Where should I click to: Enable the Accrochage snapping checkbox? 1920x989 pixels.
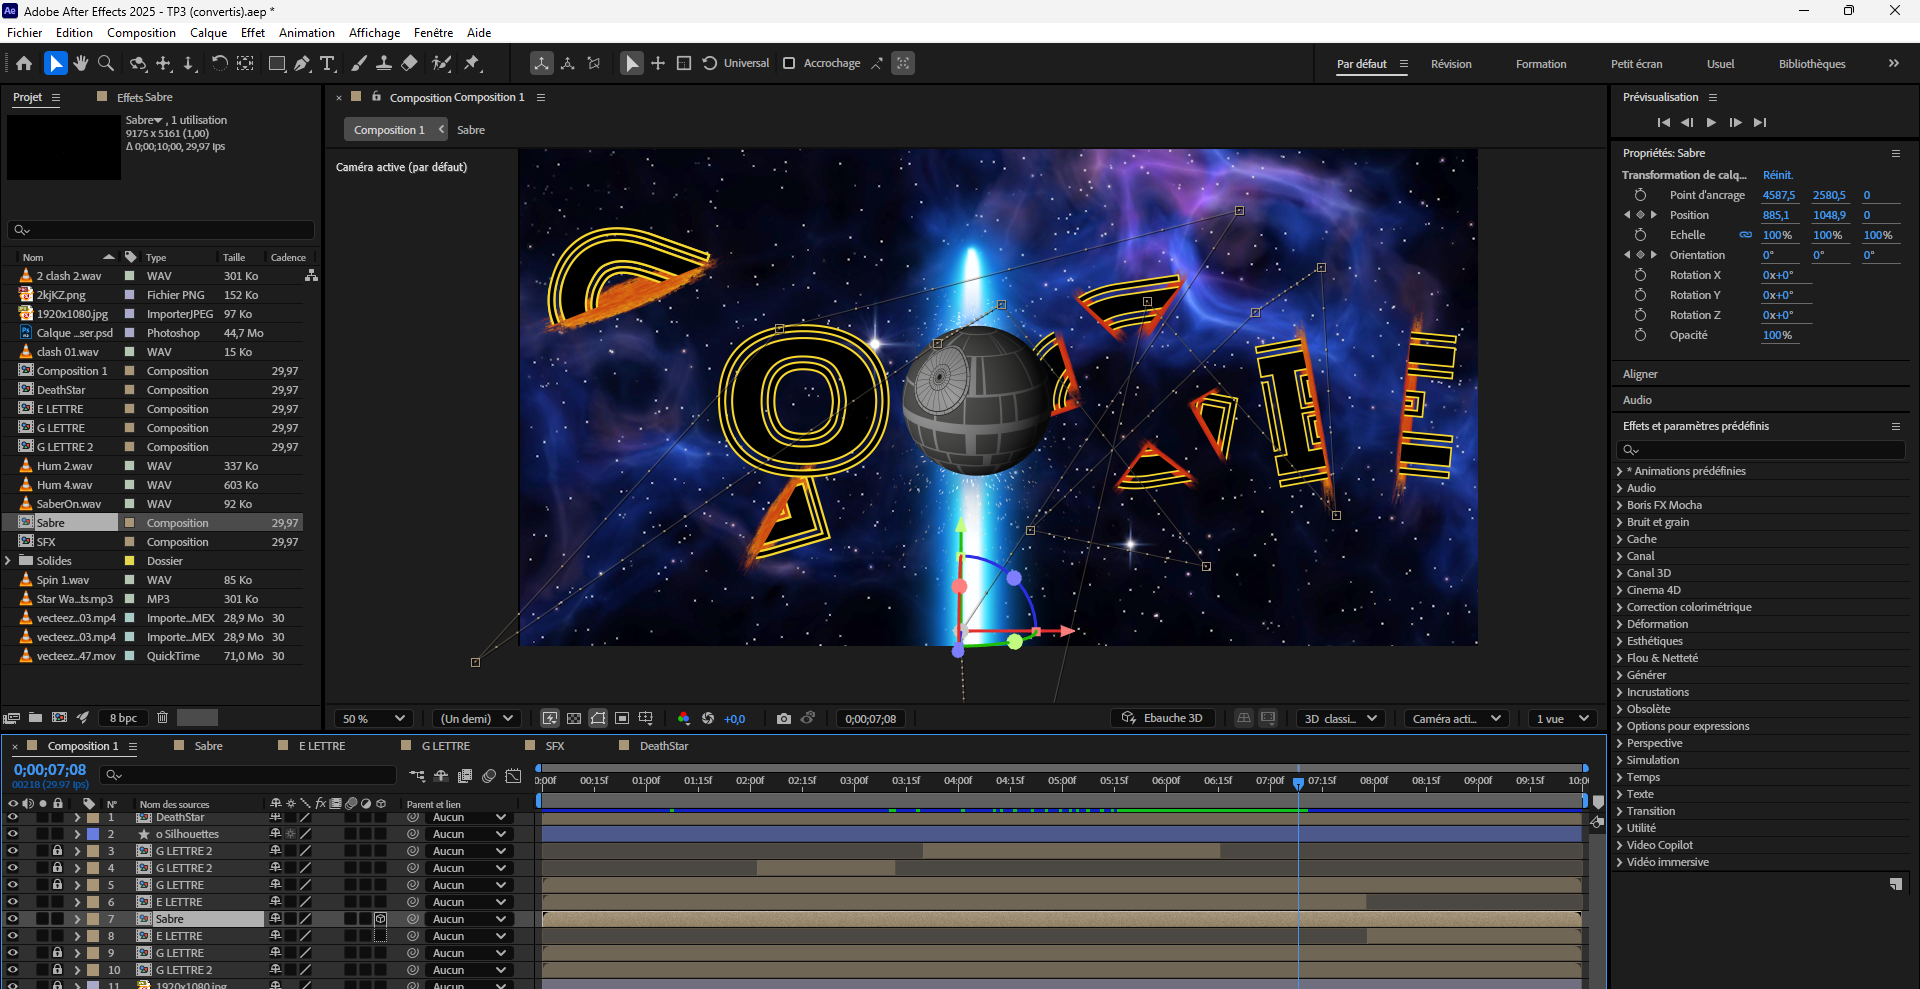[x=789, y=63]
